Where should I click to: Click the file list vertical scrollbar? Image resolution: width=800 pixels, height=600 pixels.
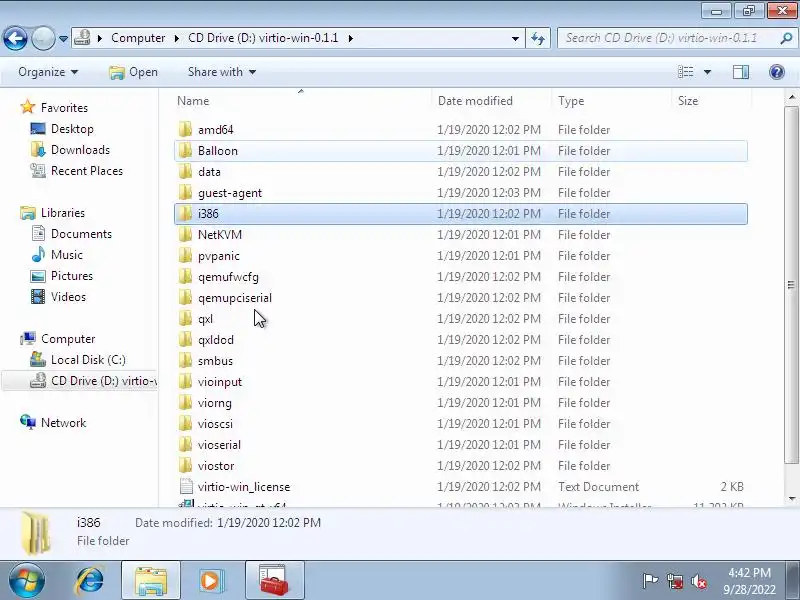click(x=791, y=285)
